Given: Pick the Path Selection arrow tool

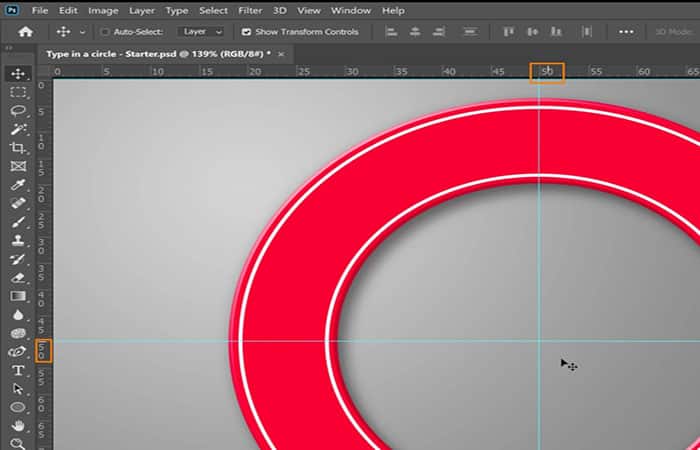Looking at the screenshot, I should [18, 389].
